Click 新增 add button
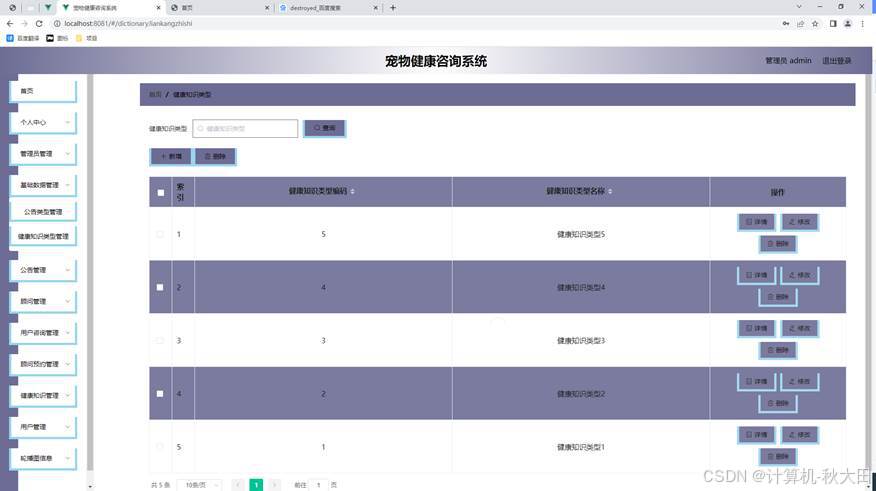Viewport: 876px width, 491px height. (x=171, y=156)
